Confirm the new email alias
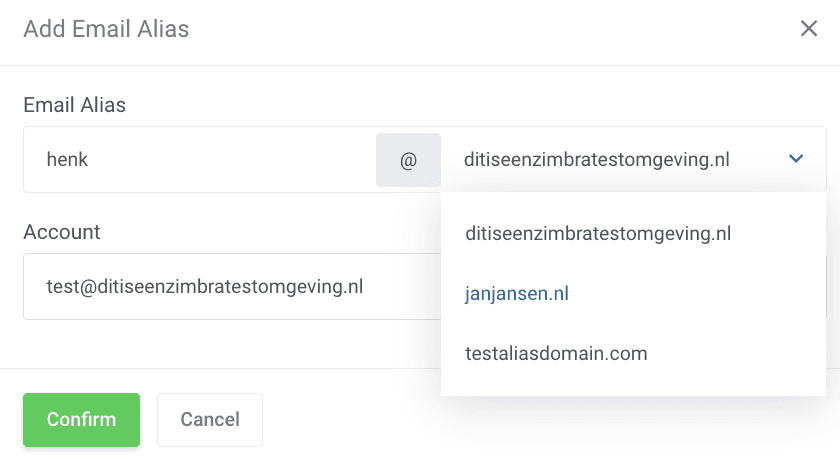The image size is (840, 460). 81,419
